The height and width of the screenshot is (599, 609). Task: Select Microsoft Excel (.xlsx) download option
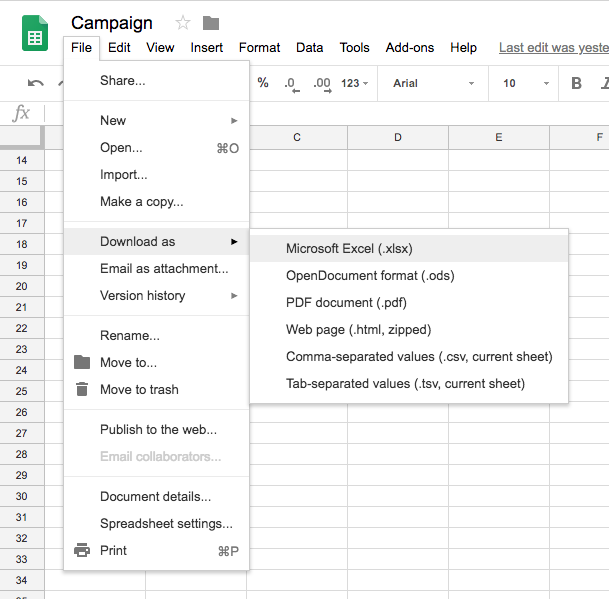pos(349,248)
